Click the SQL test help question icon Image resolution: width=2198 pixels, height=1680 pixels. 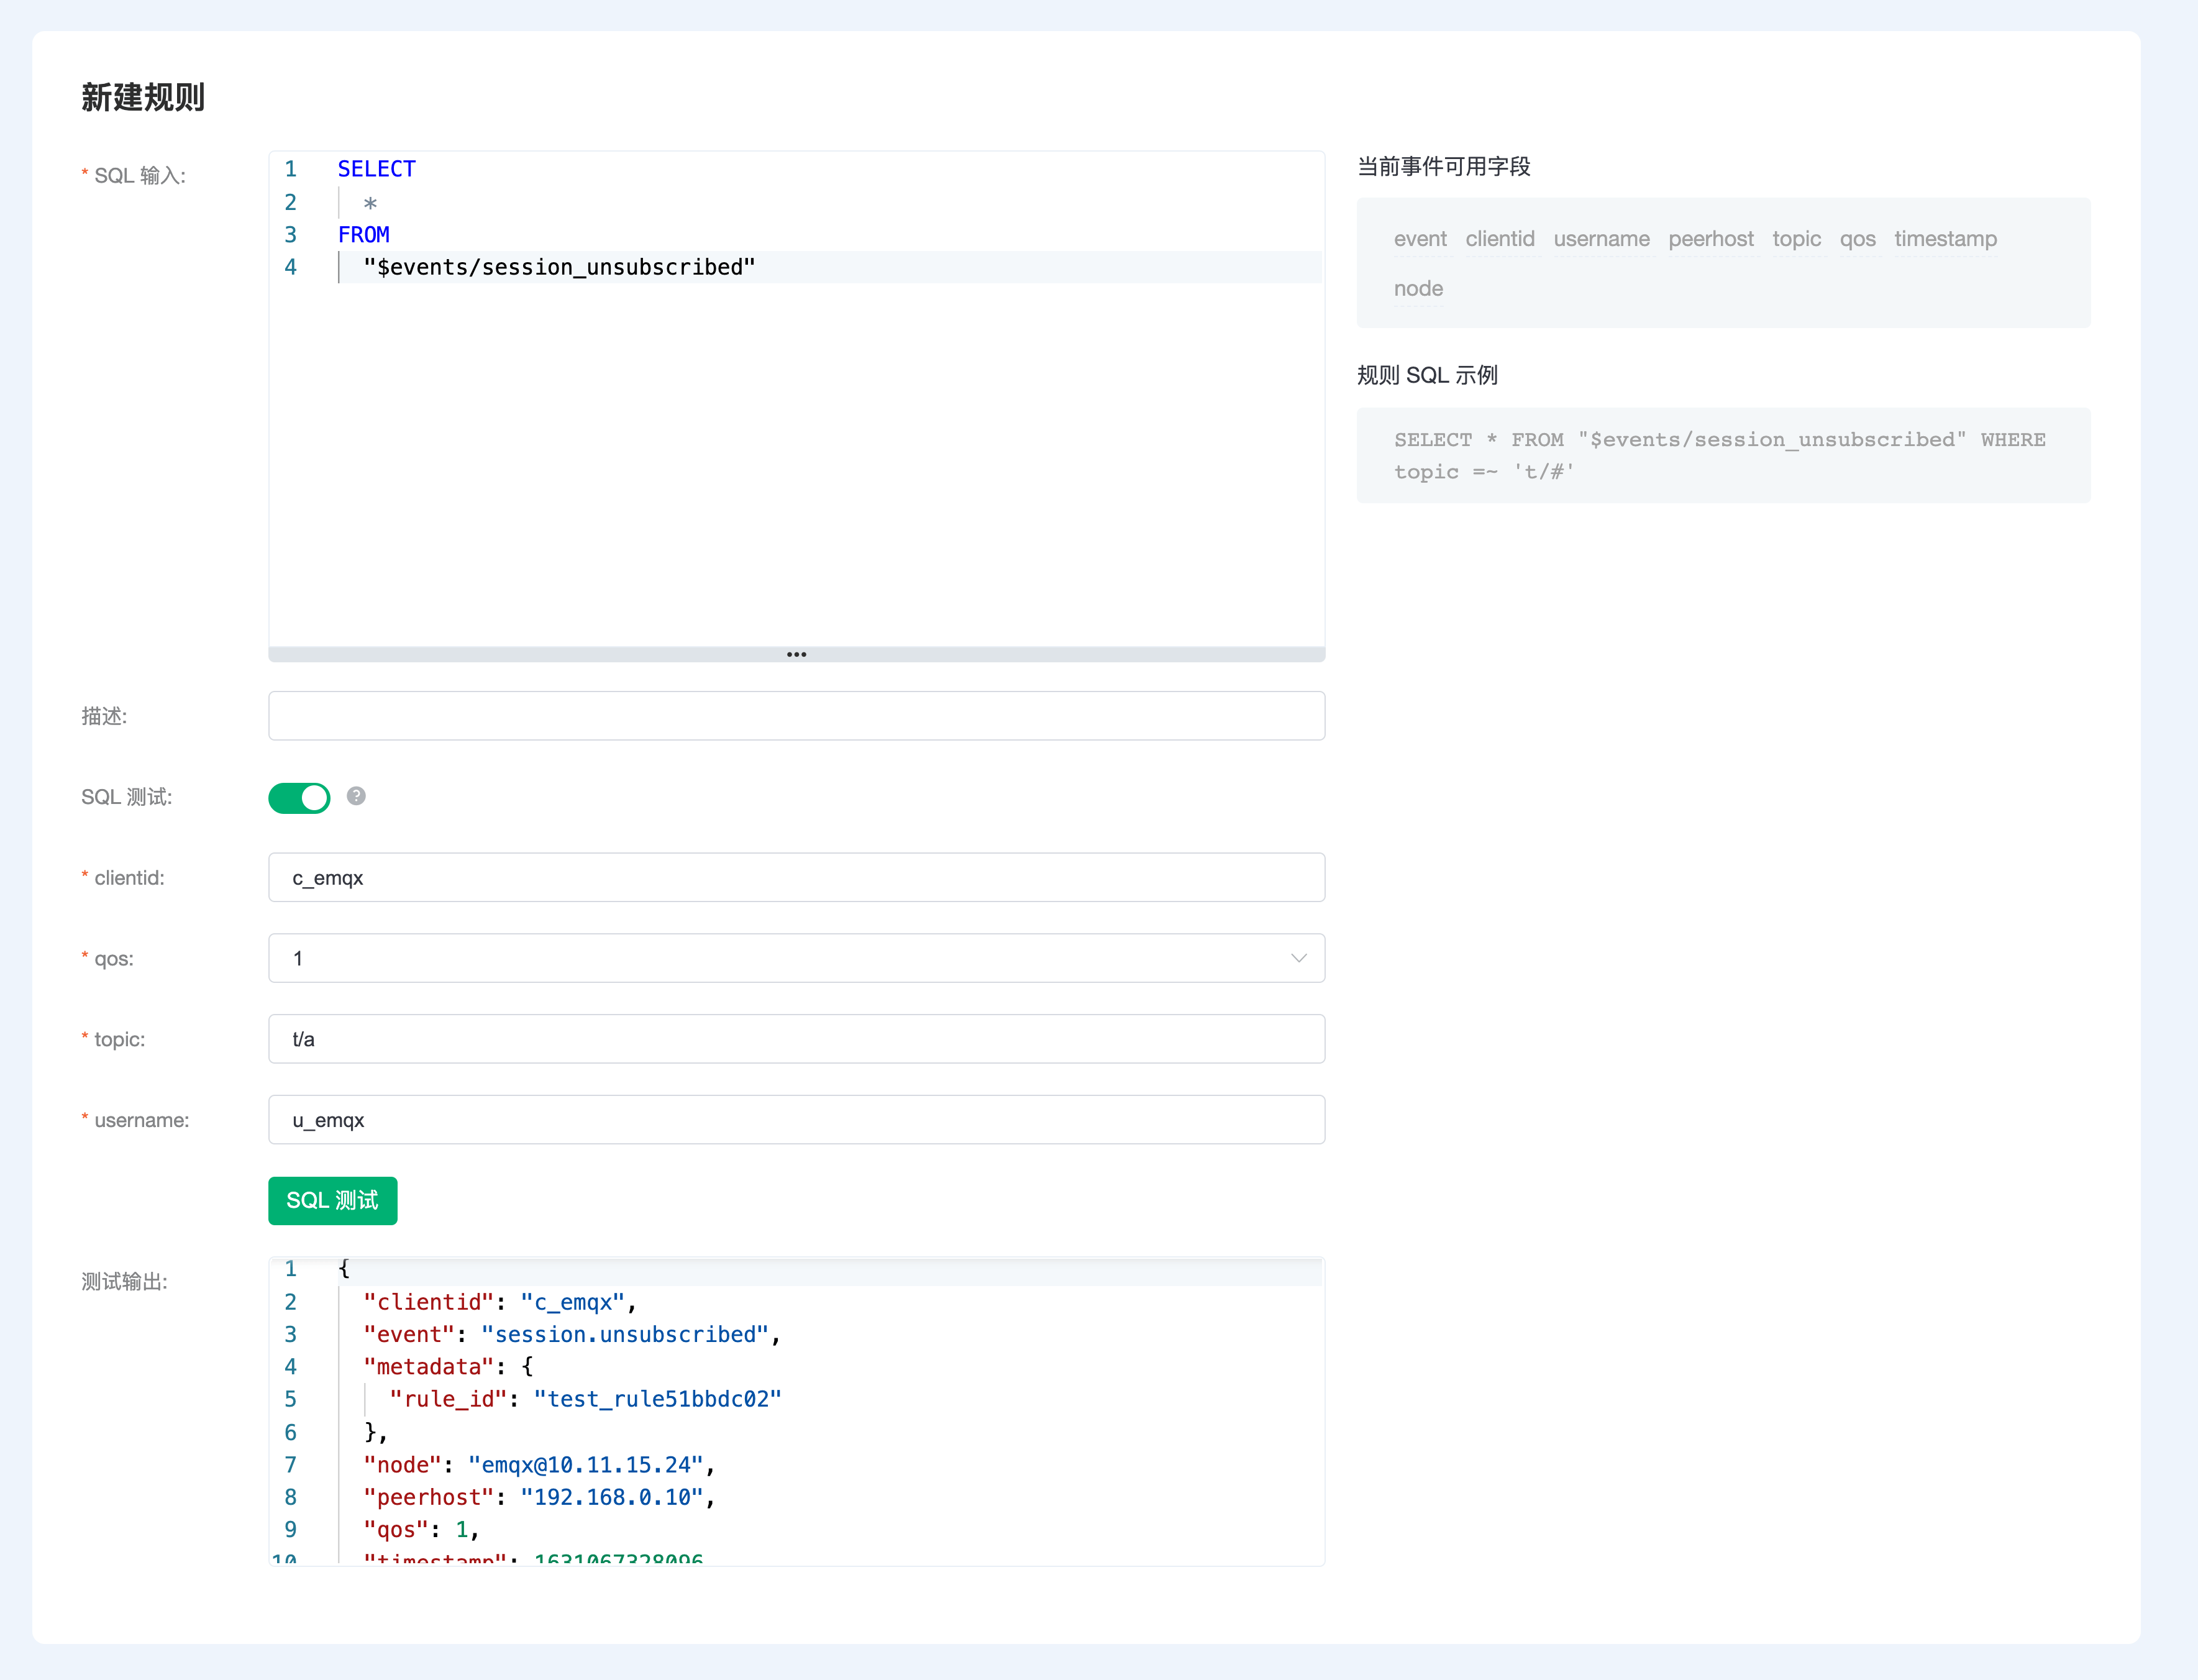[356, 796]
